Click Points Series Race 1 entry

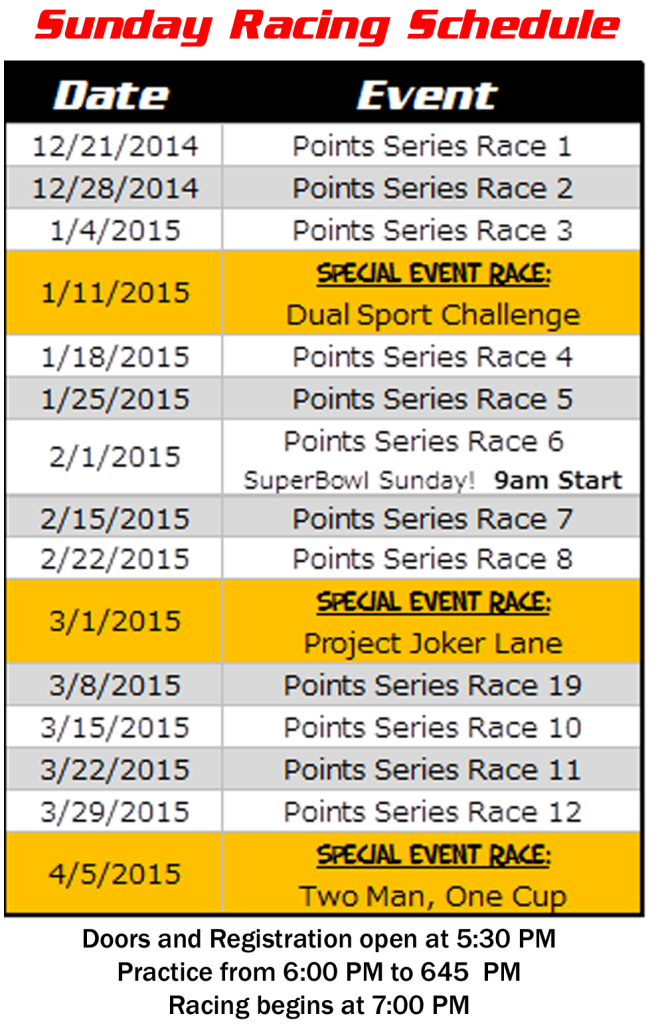432,146
